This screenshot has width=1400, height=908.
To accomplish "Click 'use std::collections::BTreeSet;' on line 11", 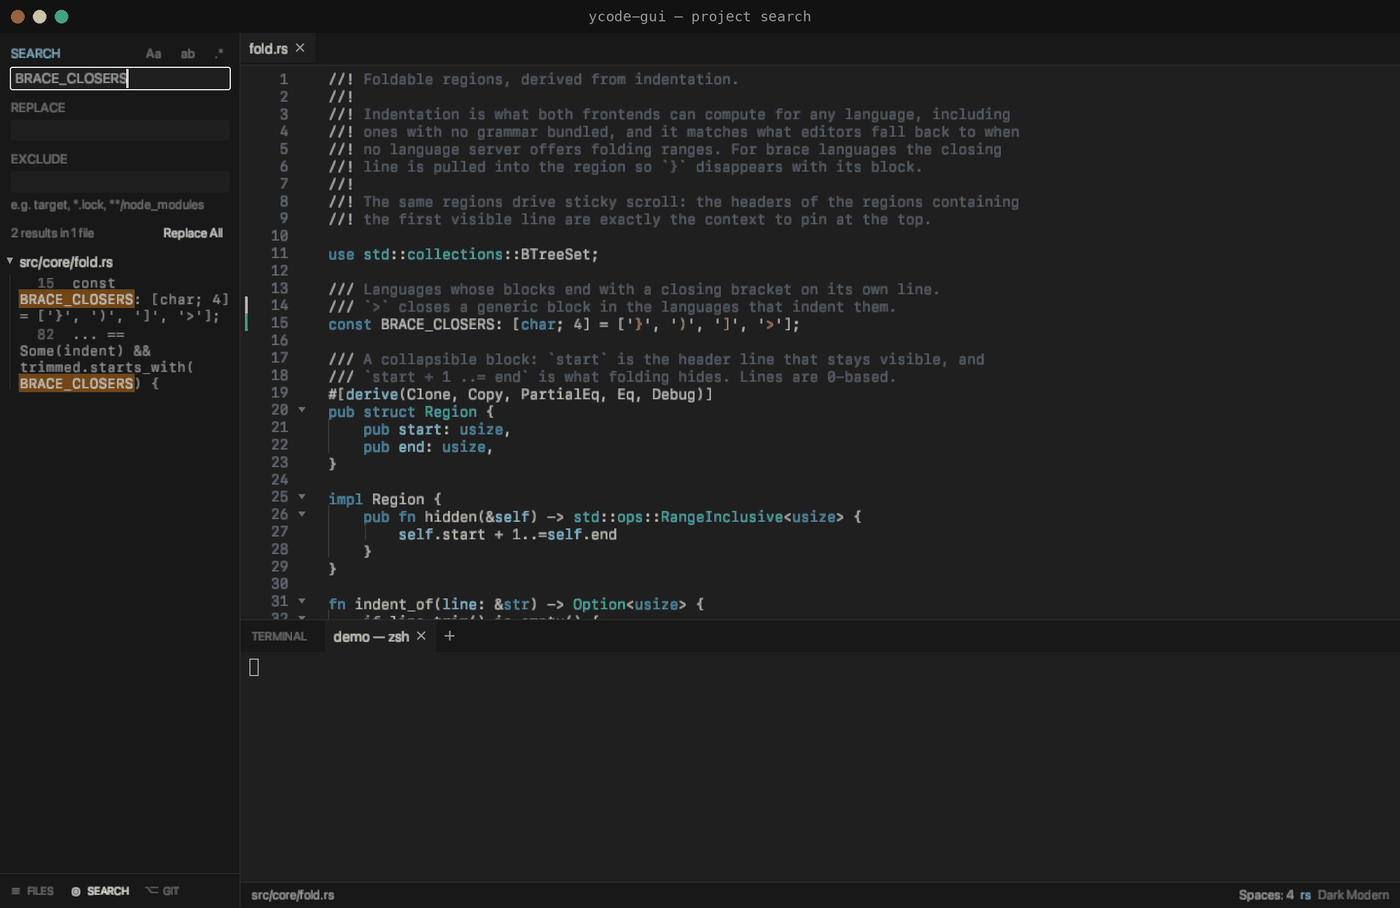I will 463,254.
